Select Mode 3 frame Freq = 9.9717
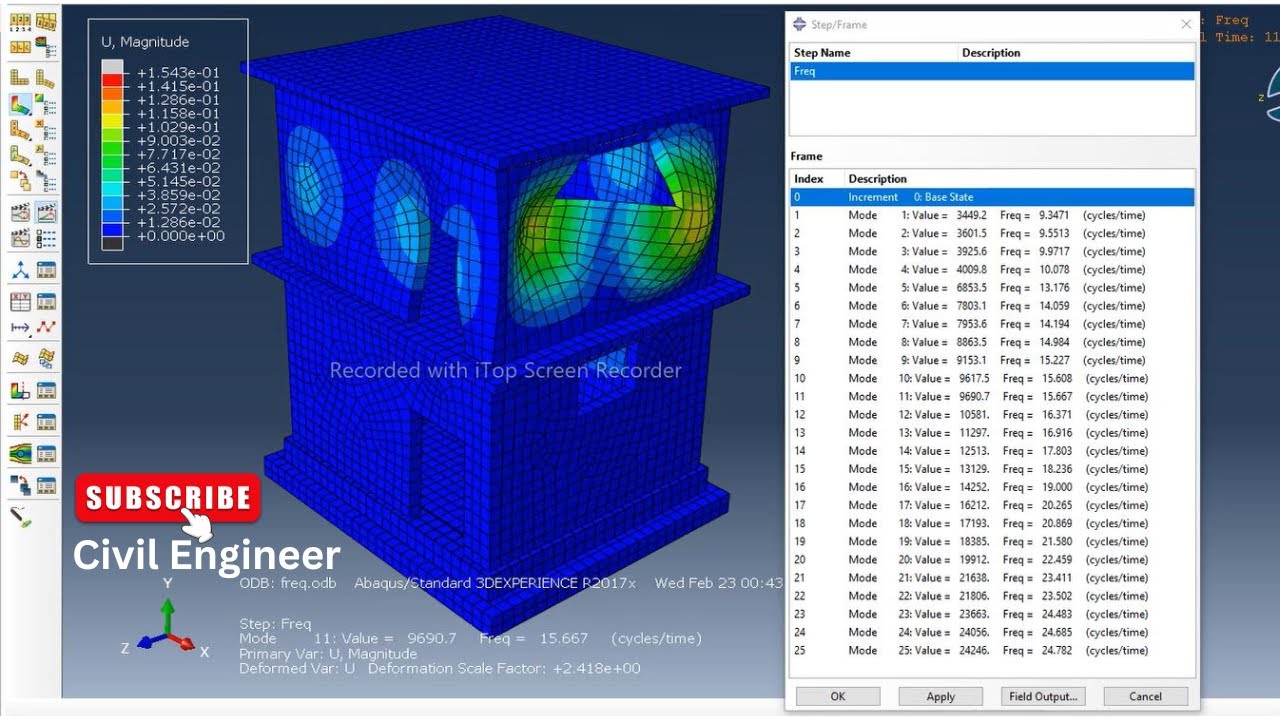Screen dimensions: 1280x720 tap(992, 251)
